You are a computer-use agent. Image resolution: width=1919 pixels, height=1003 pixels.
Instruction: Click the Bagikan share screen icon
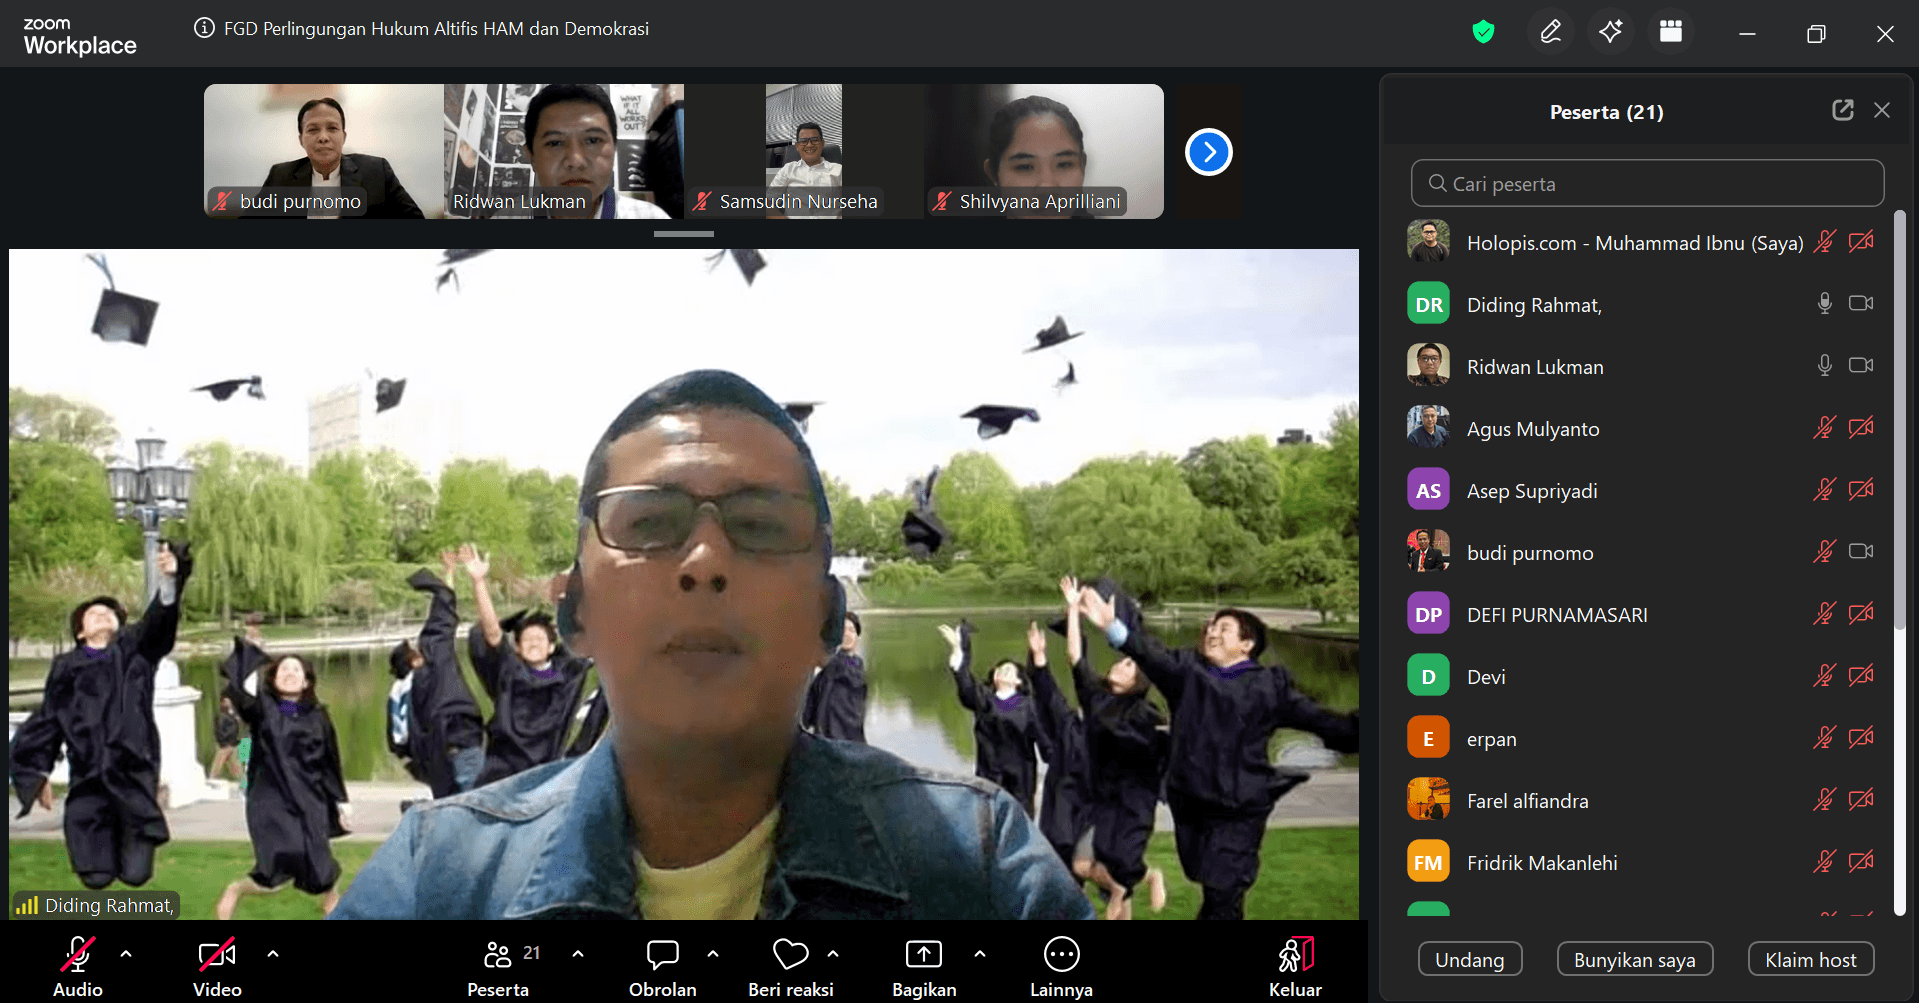click(924, 955)
